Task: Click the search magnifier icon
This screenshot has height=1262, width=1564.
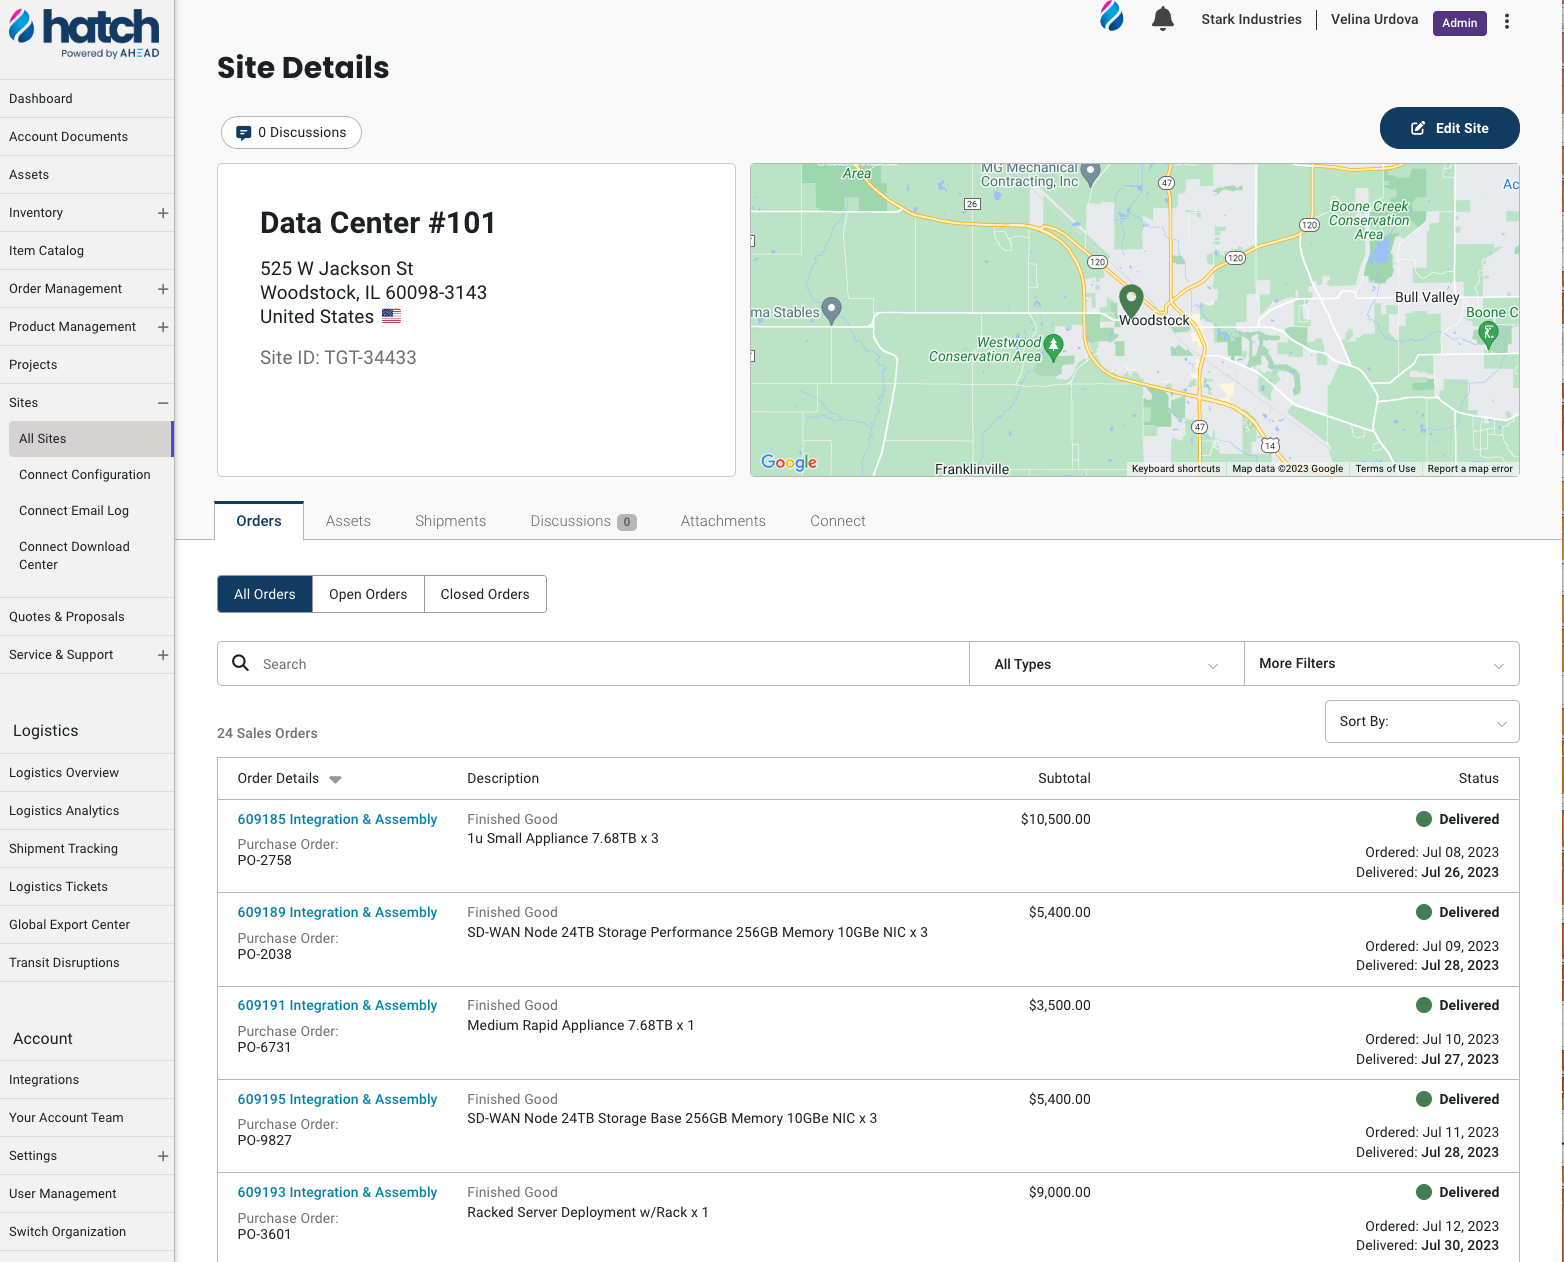Action: pyautogui.click(x=241, y=663)
